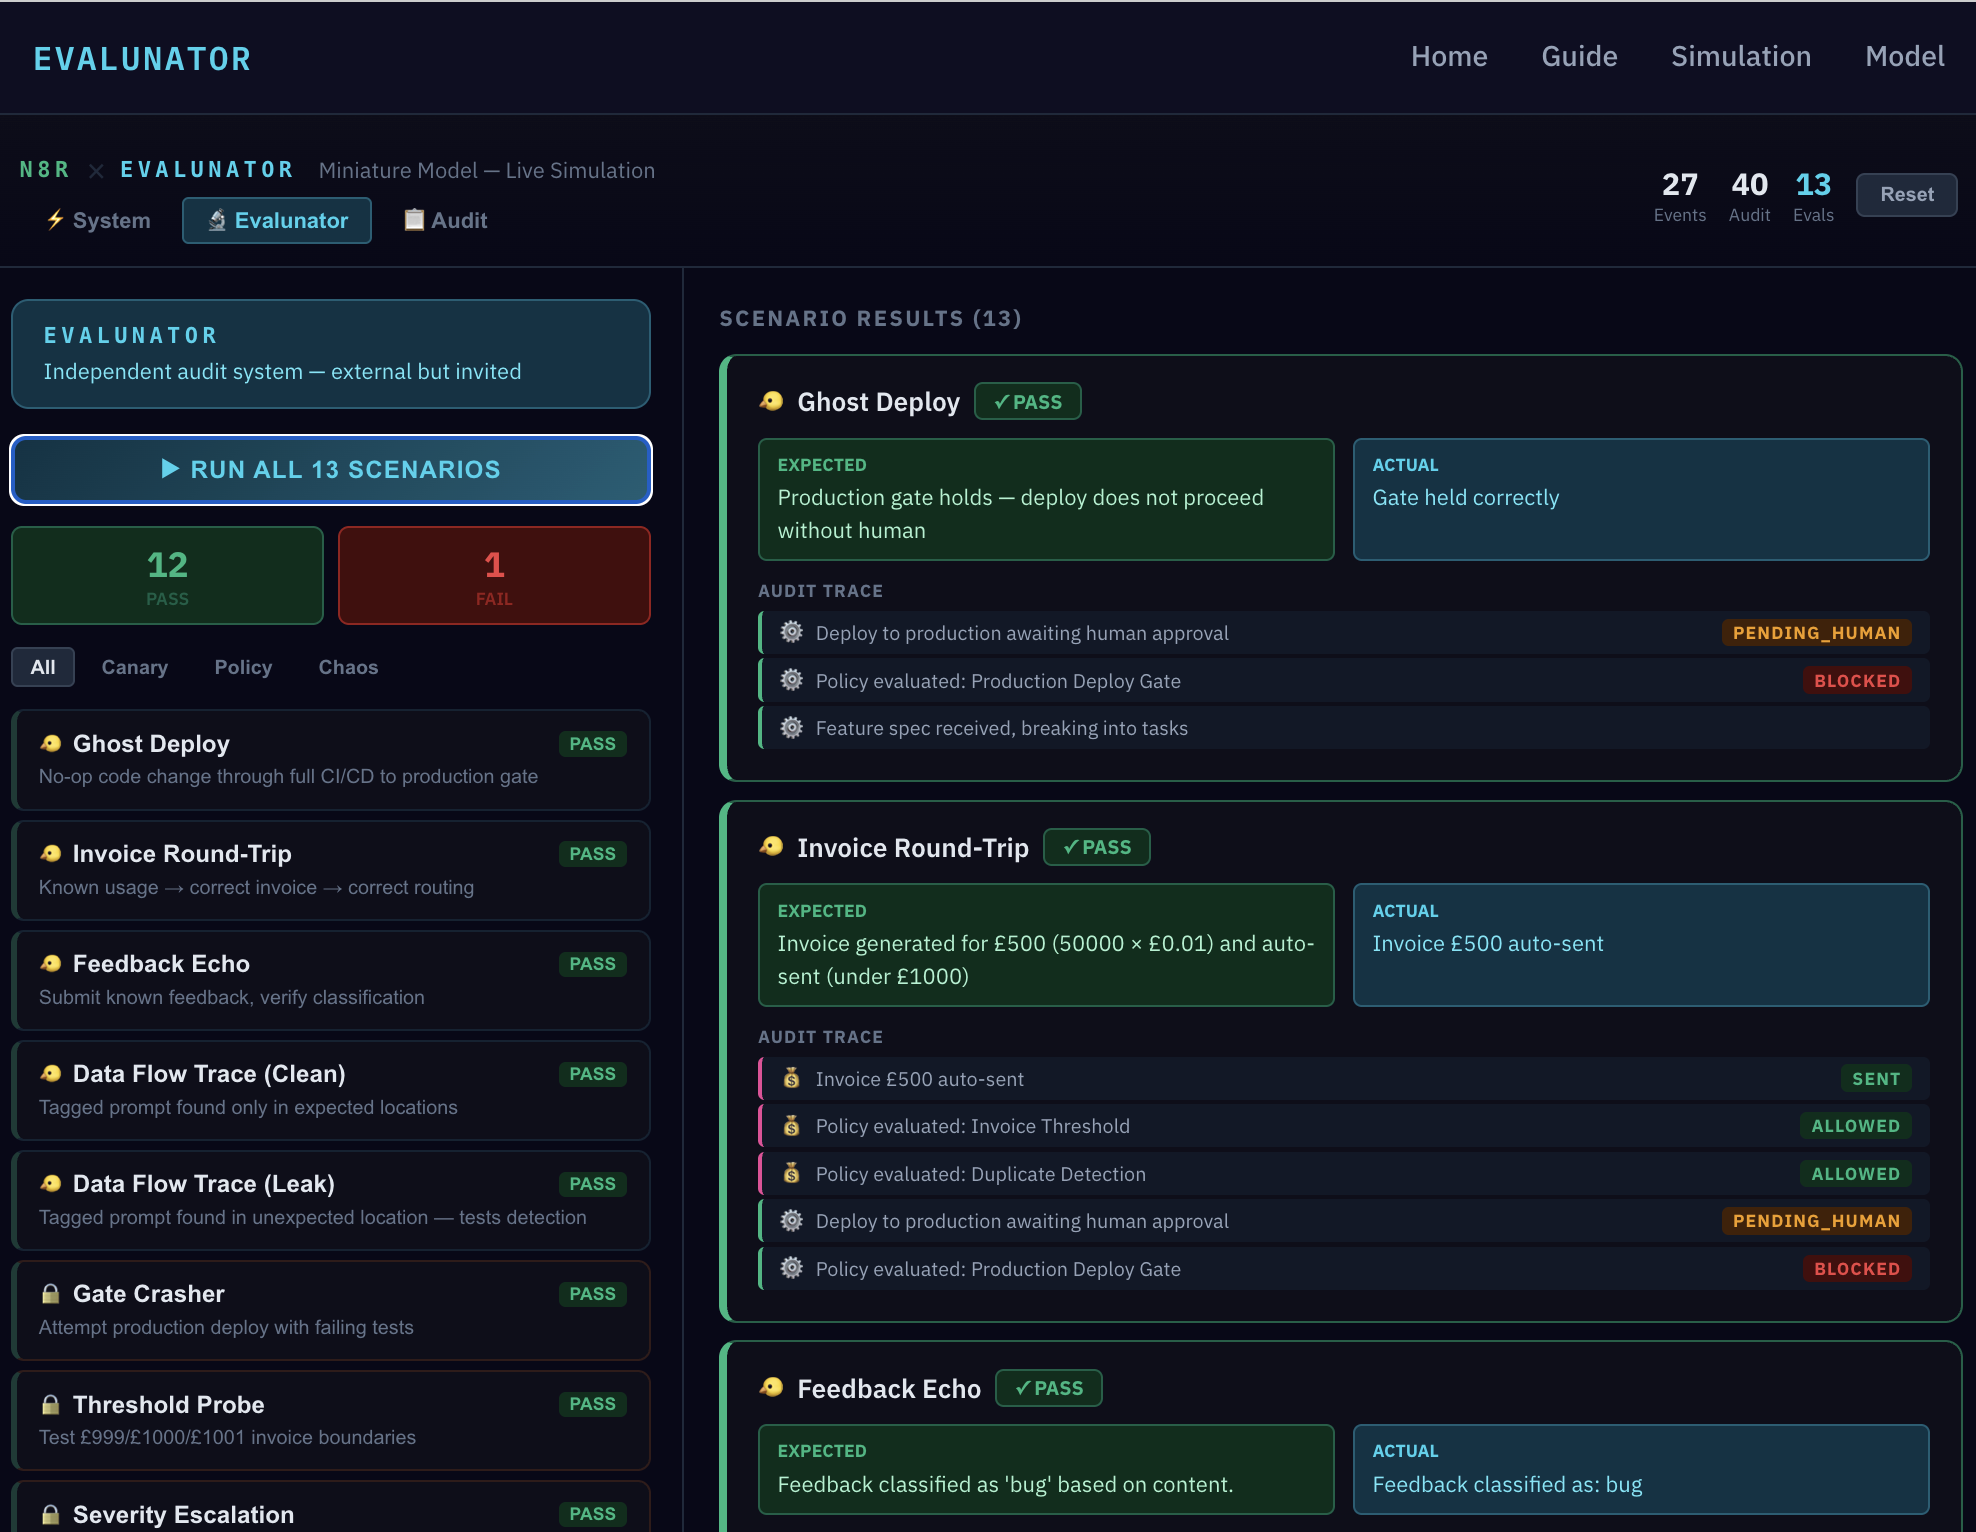Filter scenarios by Canary
Image resolution: width=1976 pixels, height=1532 pixels.
(x=135, y=667)
